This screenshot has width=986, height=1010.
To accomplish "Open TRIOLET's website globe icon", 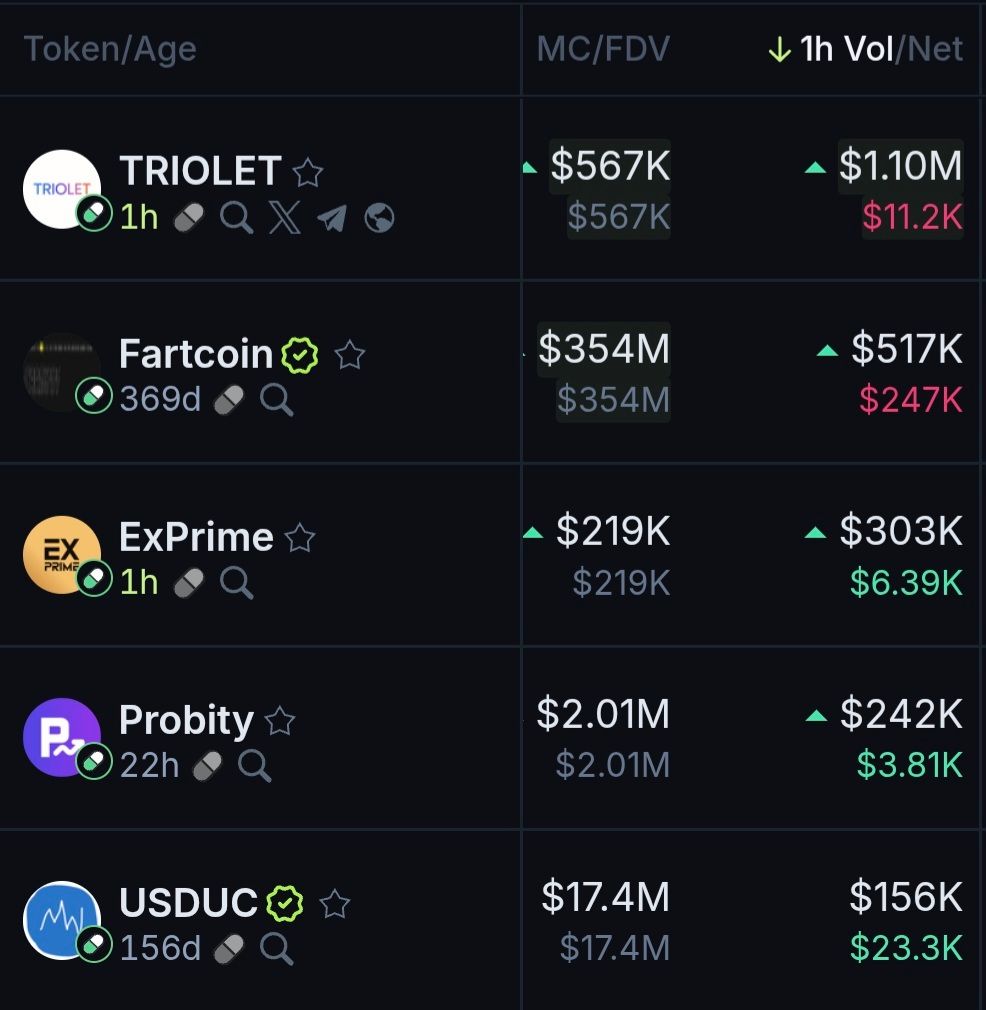I will (379, 217).
